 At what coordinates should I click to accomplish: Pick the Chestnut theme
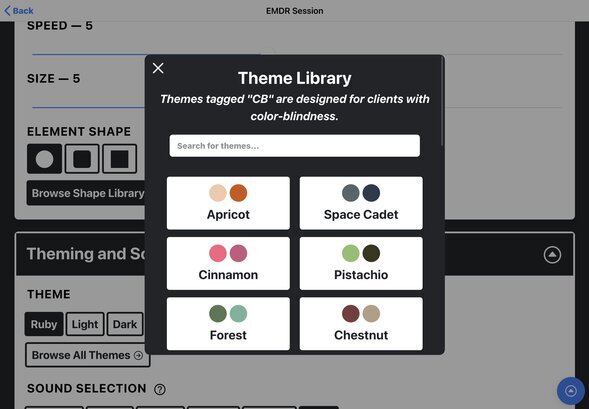[361, 324]
